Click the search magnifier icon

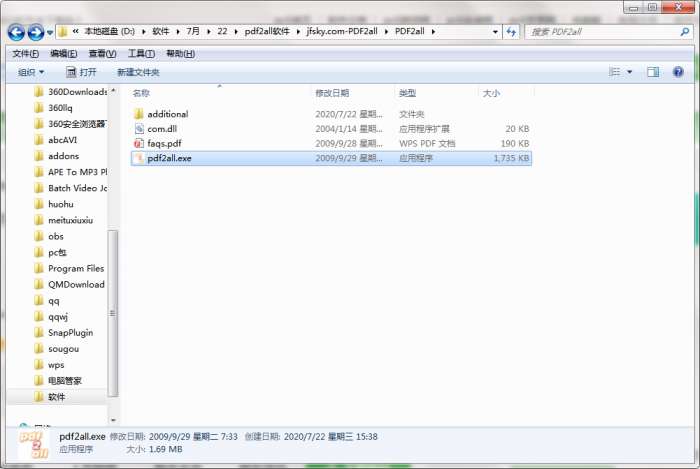click(685, 32)
